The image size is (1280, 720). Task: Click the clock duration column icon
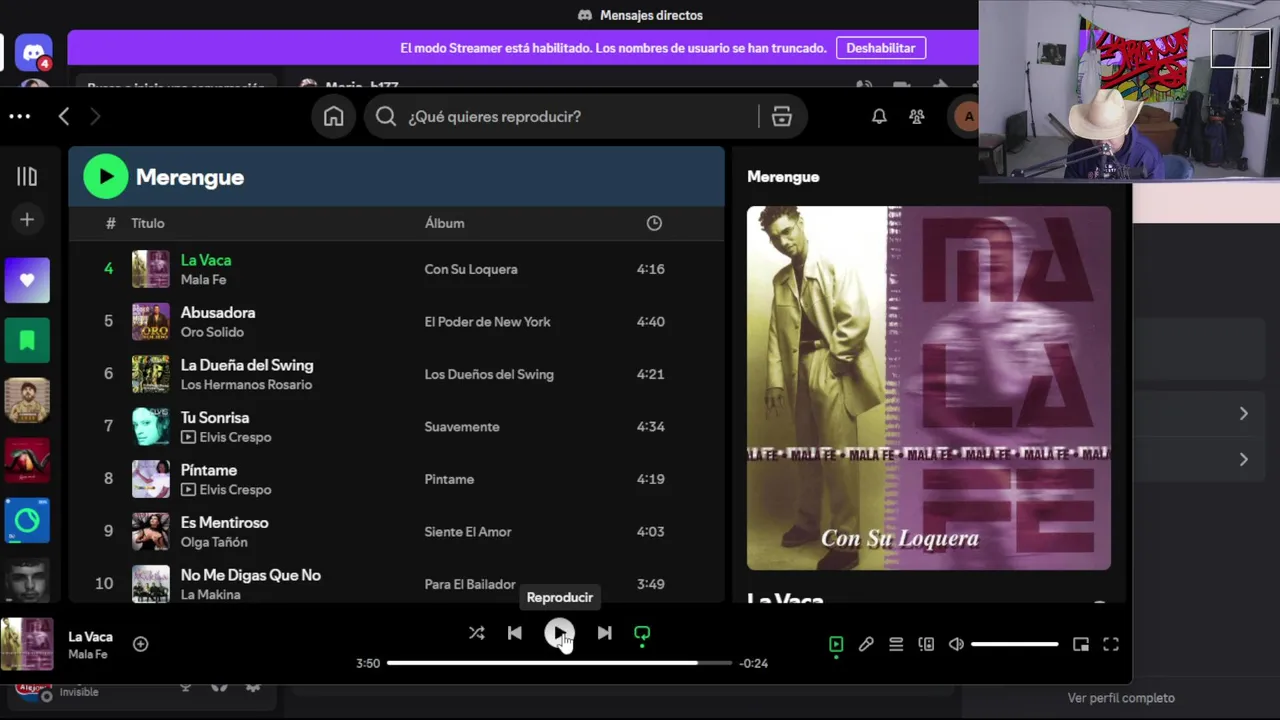point(654,223)
